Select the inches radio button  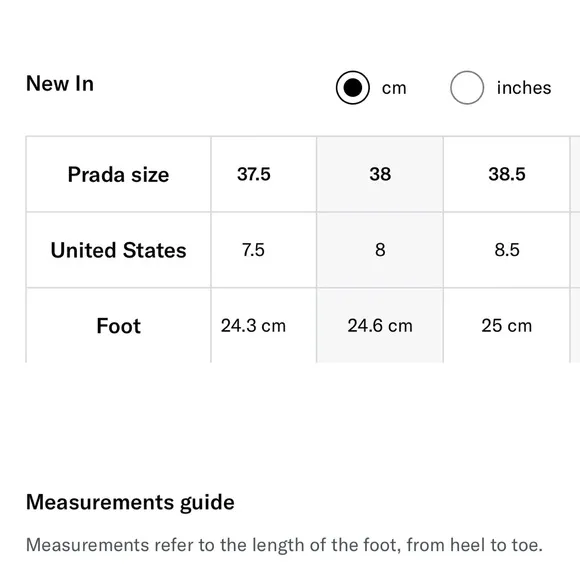(467, 88)
